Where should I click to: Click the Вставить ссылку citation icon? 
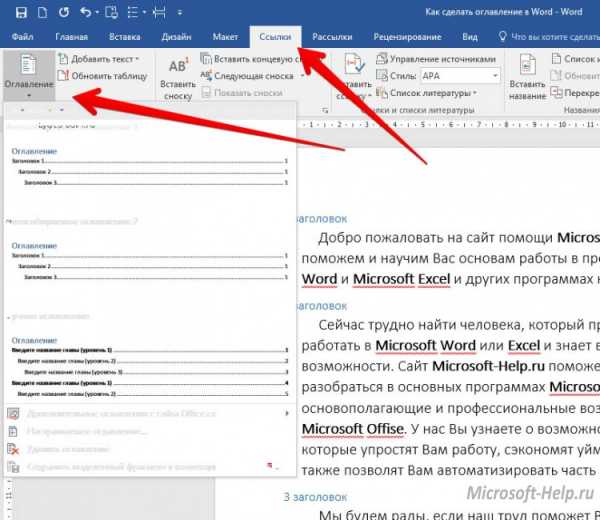pos(355,64)
